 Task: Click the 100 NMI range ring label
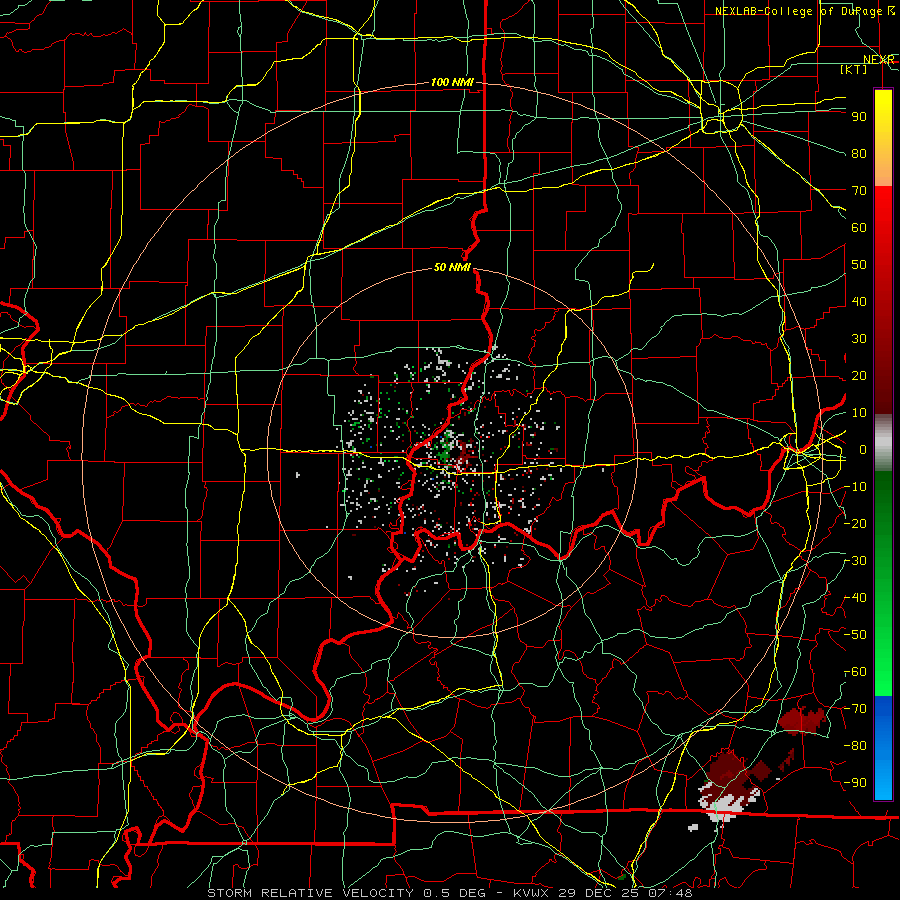[x=452, y=83]
